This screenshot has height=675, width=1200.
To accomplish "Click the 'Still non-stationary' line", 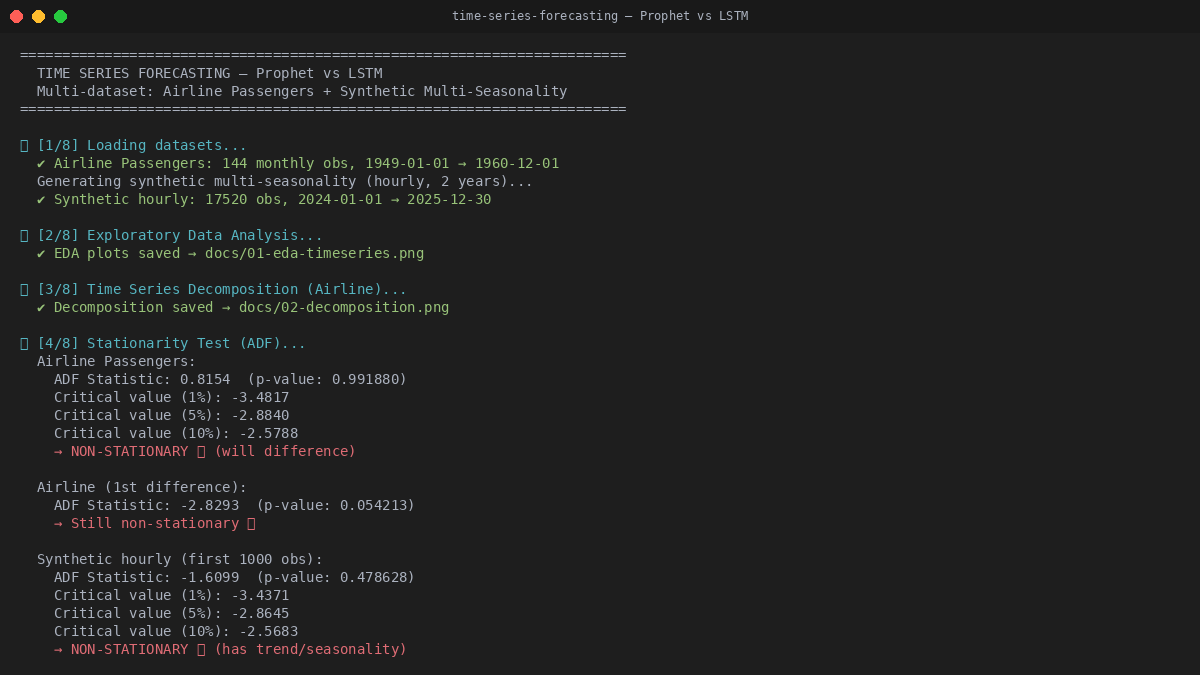I will (155, 523).
